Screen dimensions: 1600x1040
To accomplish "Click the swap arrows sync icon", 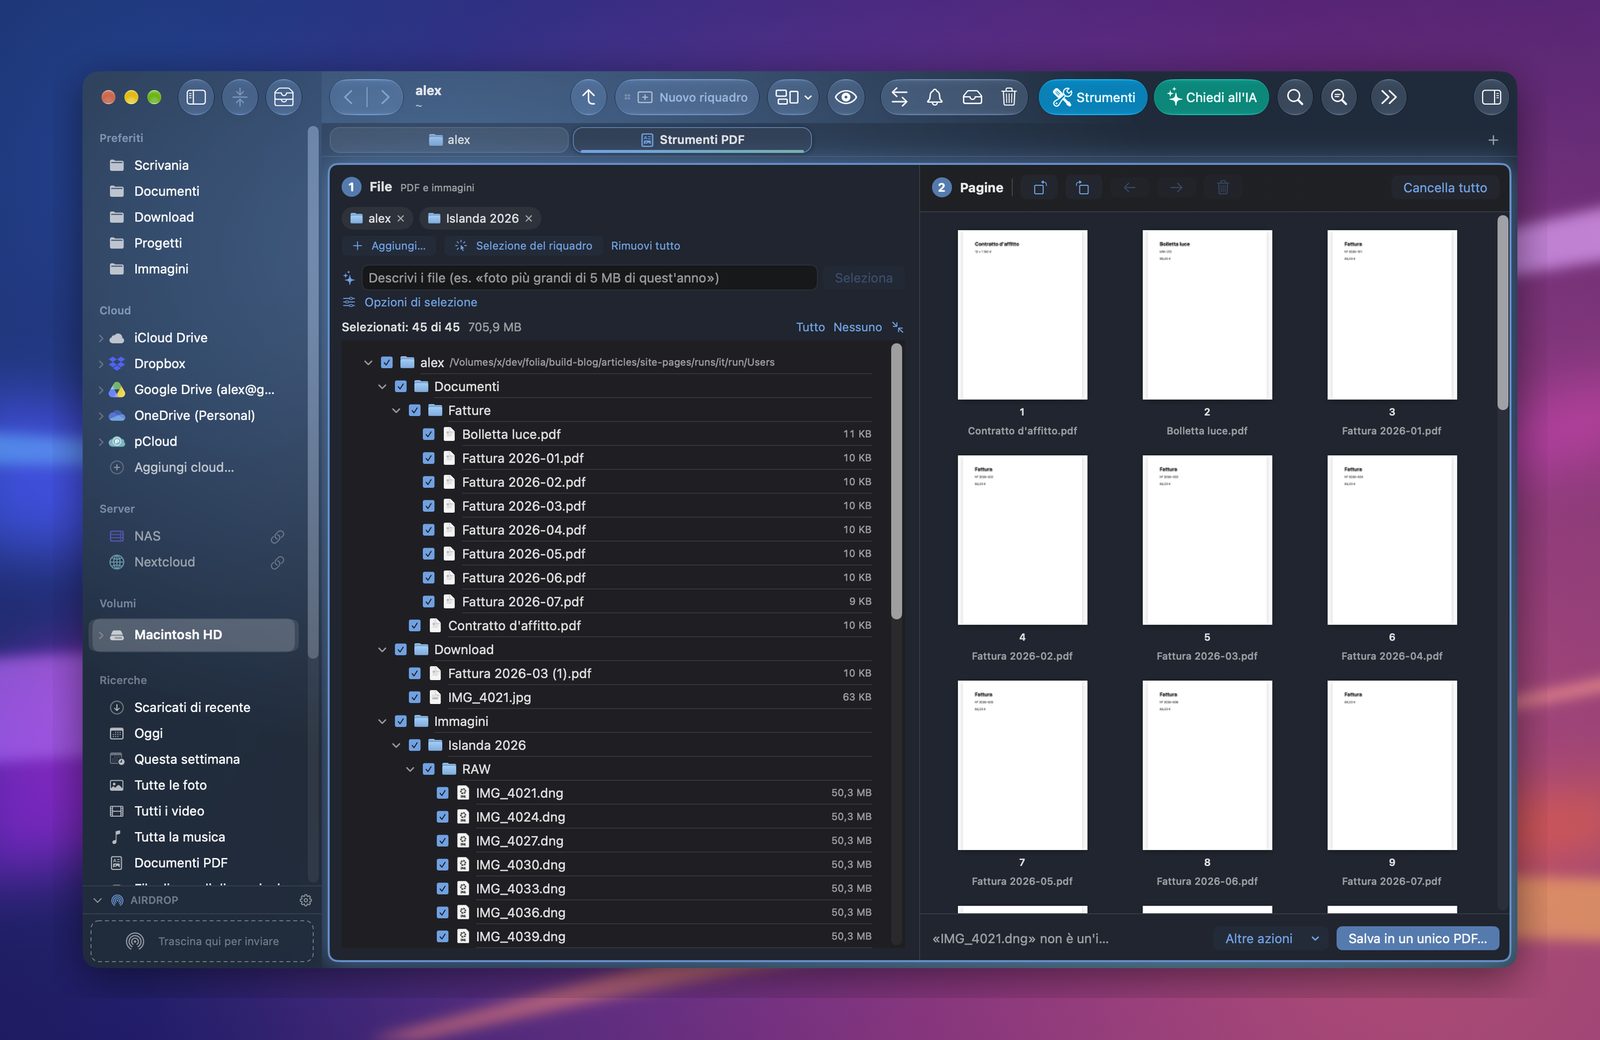I will point(899,97).
